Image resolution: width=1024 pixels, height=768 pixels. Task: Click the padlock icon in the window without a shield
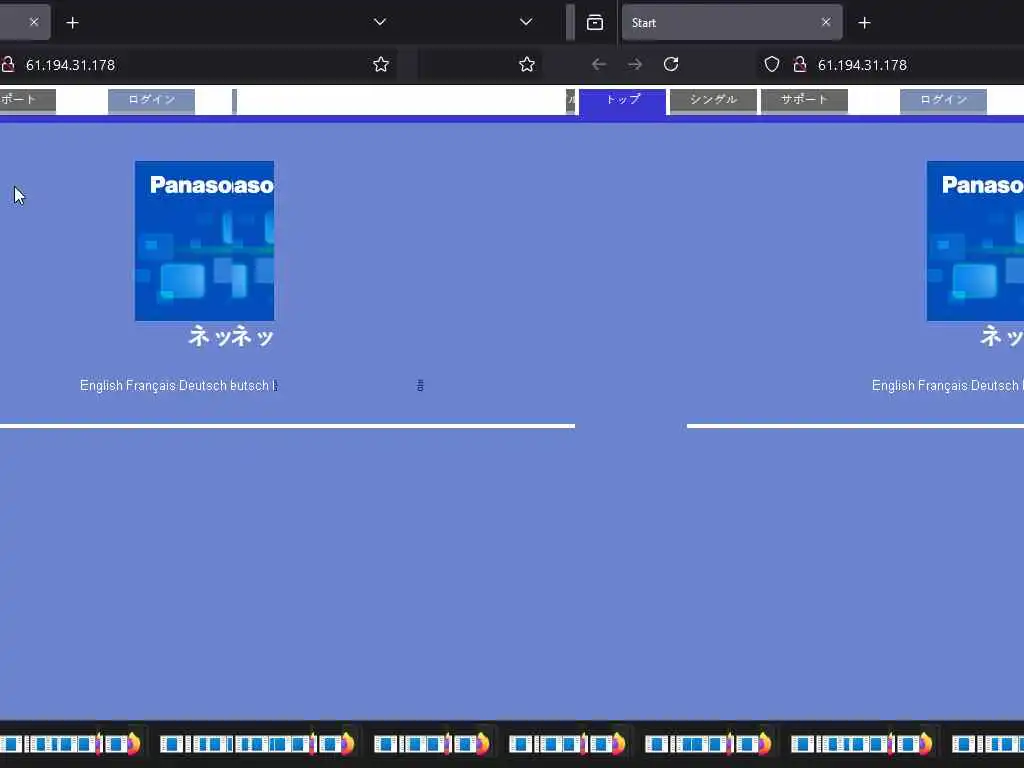pos(8,65)
